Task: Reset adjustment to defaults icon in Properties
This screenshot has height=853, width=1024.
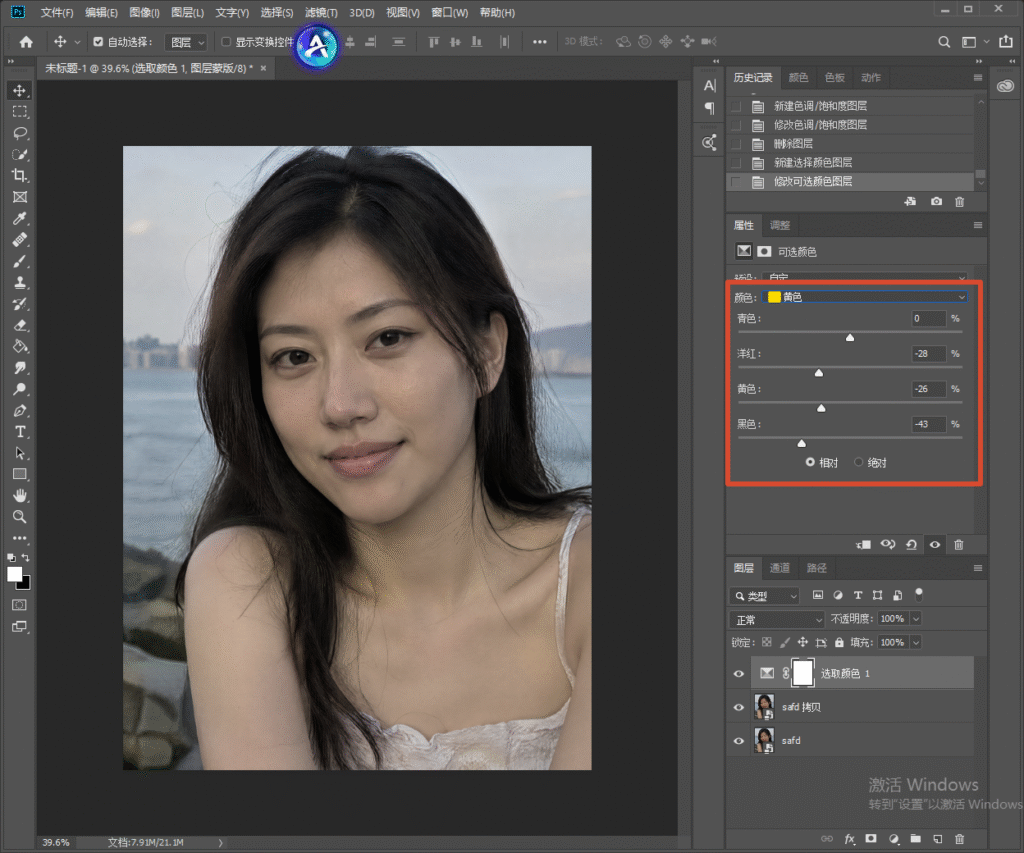Action: click(911, 545)
